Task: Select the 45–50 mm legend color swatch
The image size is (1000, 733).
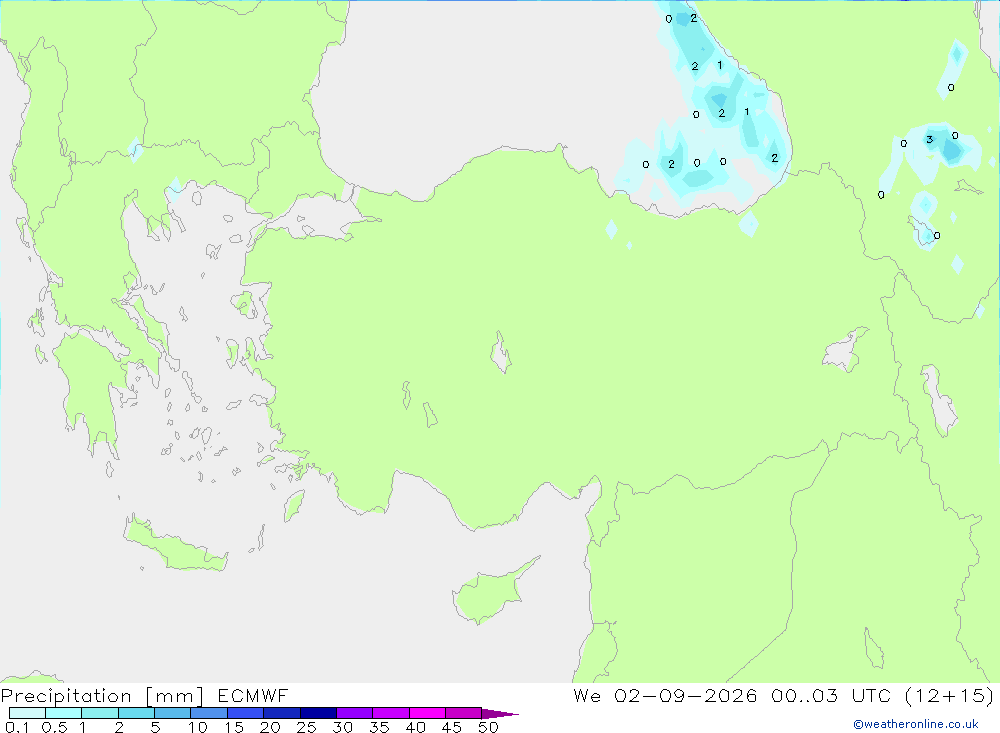Action: 463,713
